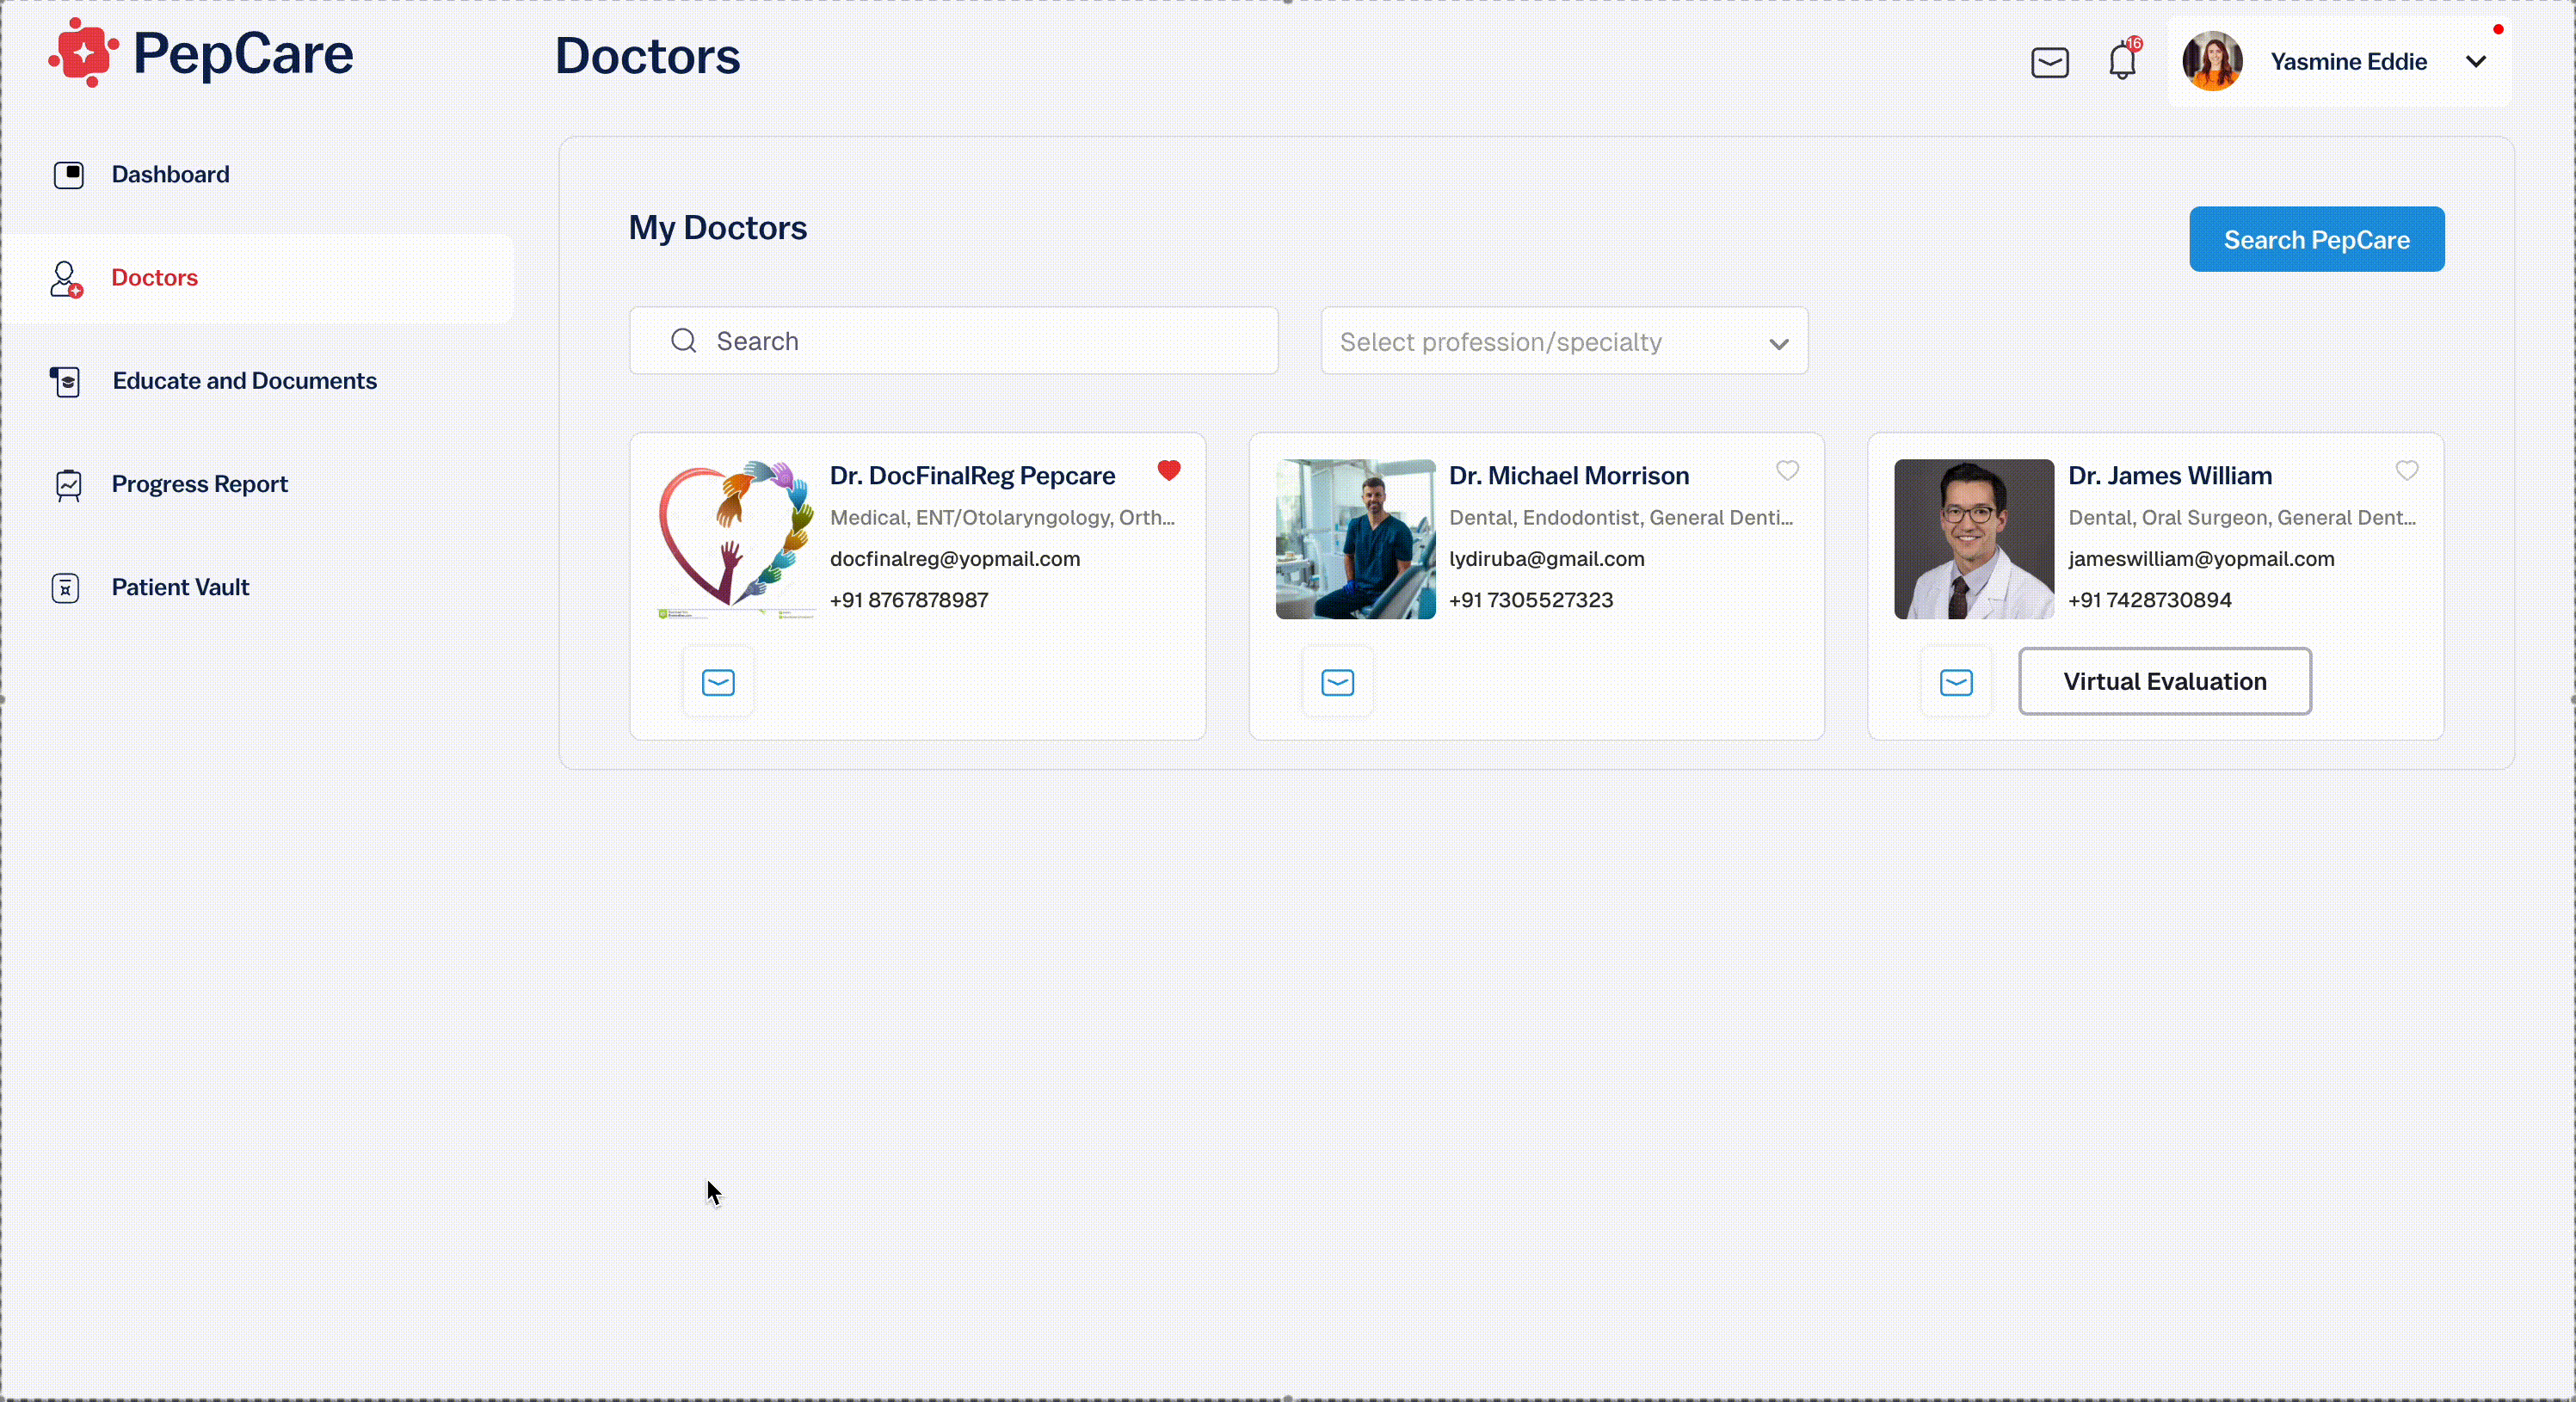Open the Progress Report menu item
This screenshot has width=2576, height=1402.
pyautogui.click(x=199, y=484)
